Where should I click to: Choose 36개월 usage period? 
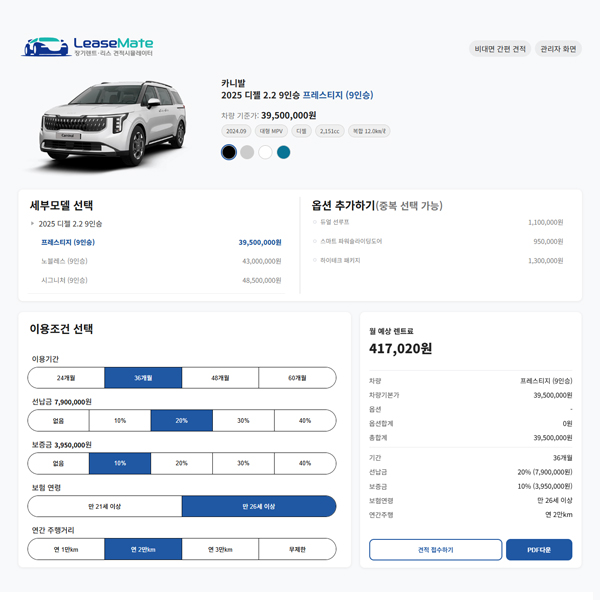point(143,378)
